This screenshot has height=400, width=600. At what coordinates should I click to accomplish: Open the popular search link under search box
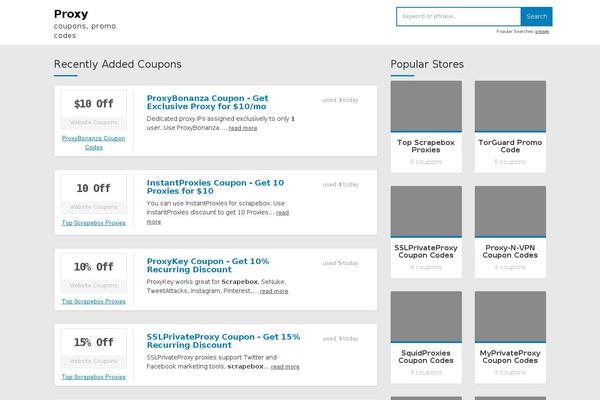pos(542,31)
